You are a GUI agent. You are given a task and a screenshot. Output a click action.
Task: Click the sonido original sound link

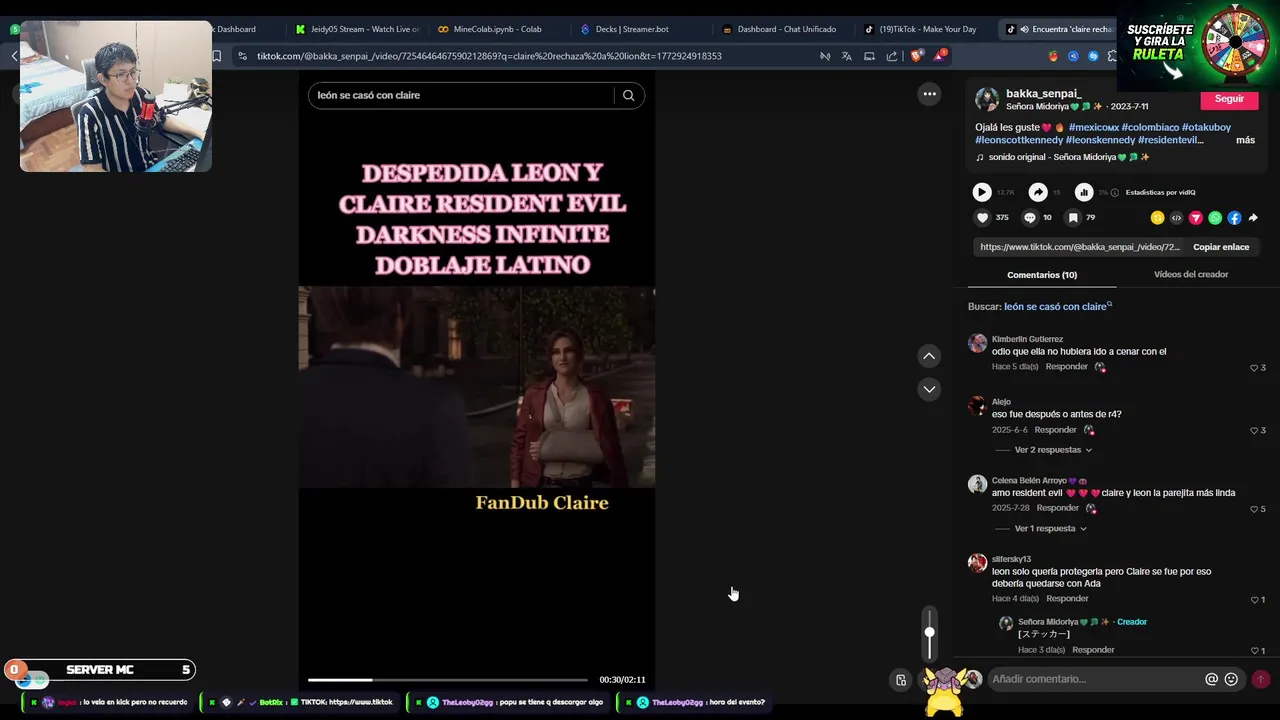click(x=1069, y=157)
